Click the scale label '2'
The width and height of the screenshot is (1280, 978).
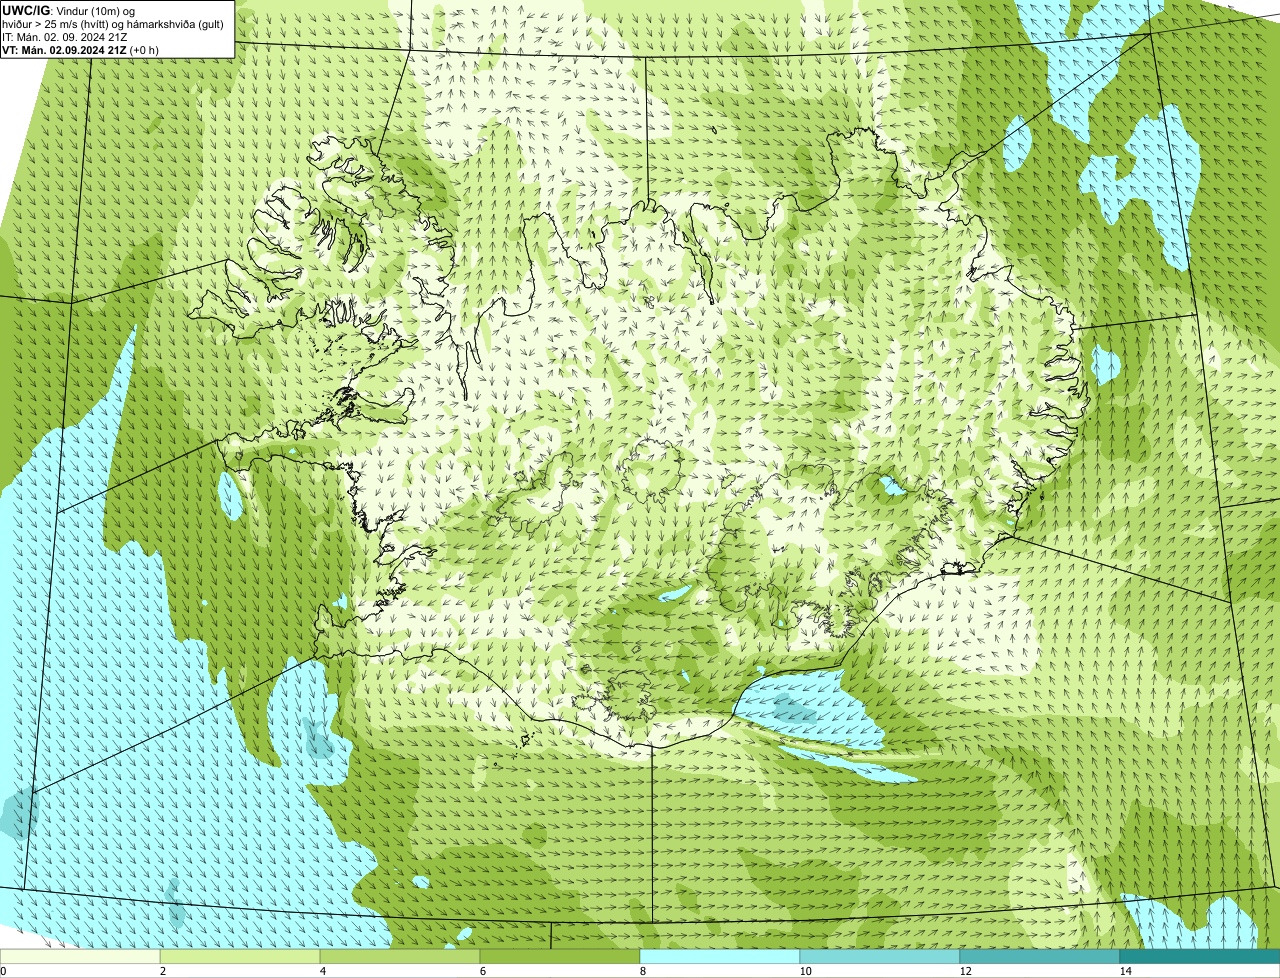point(162,971)
